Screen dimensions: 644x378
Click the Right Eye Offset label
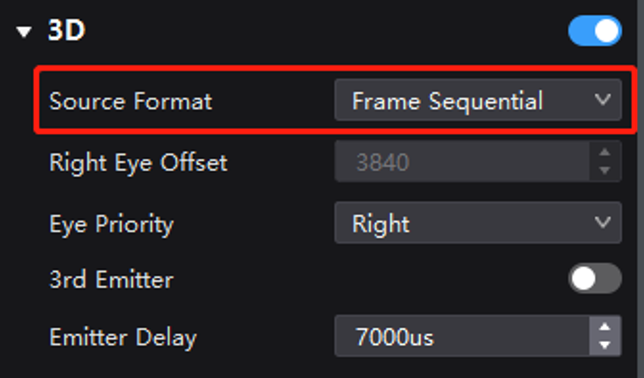tap(138, 163)
